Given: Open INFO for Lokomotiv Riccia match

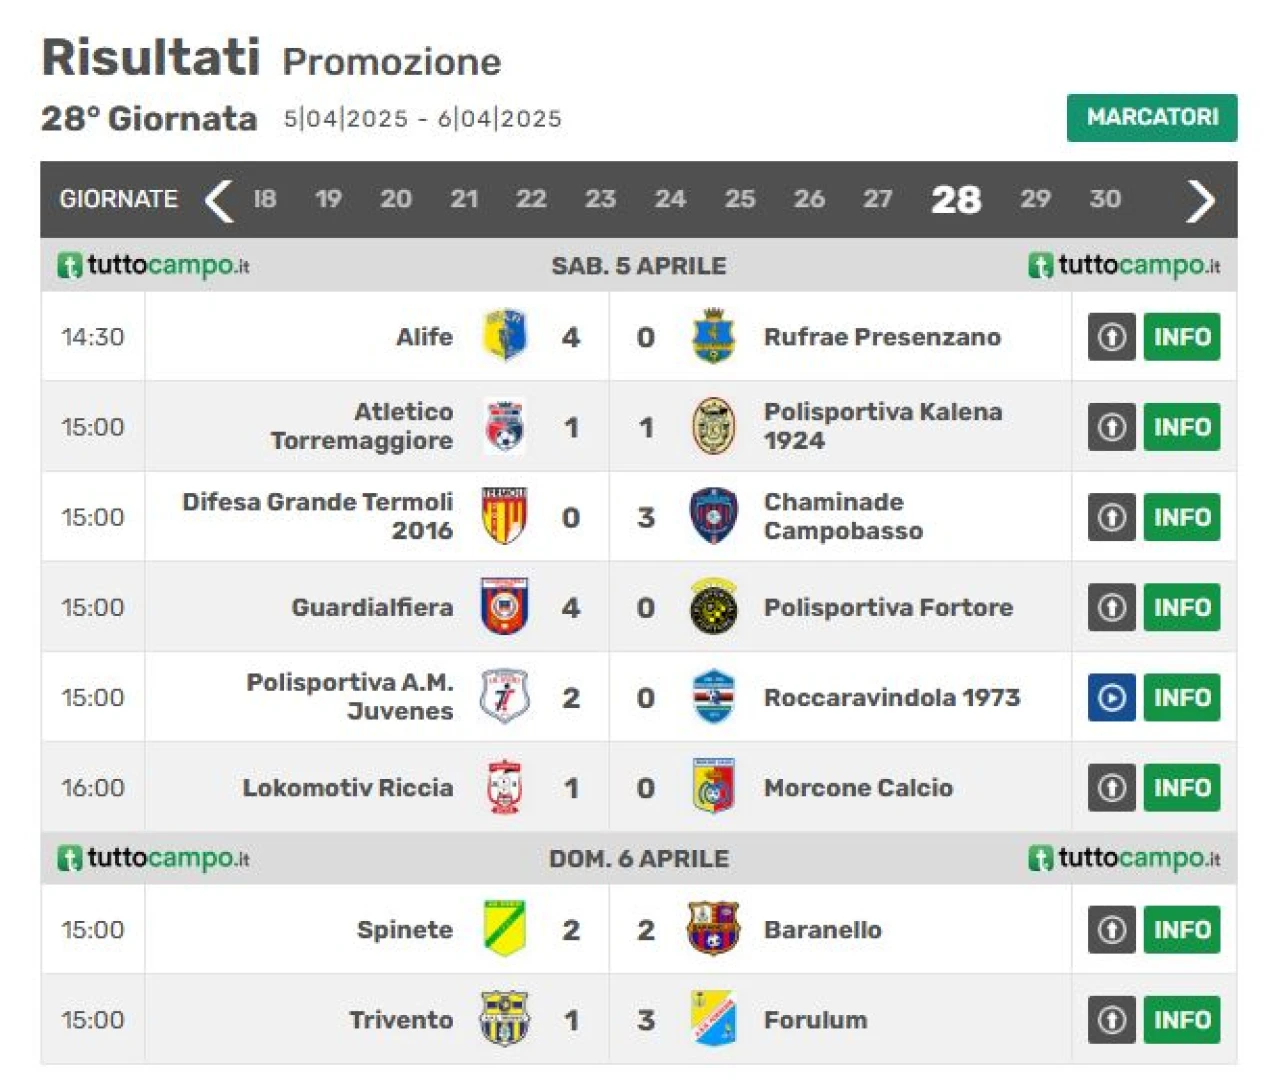Looking at the screenshot, I should tap(1182, 787).
